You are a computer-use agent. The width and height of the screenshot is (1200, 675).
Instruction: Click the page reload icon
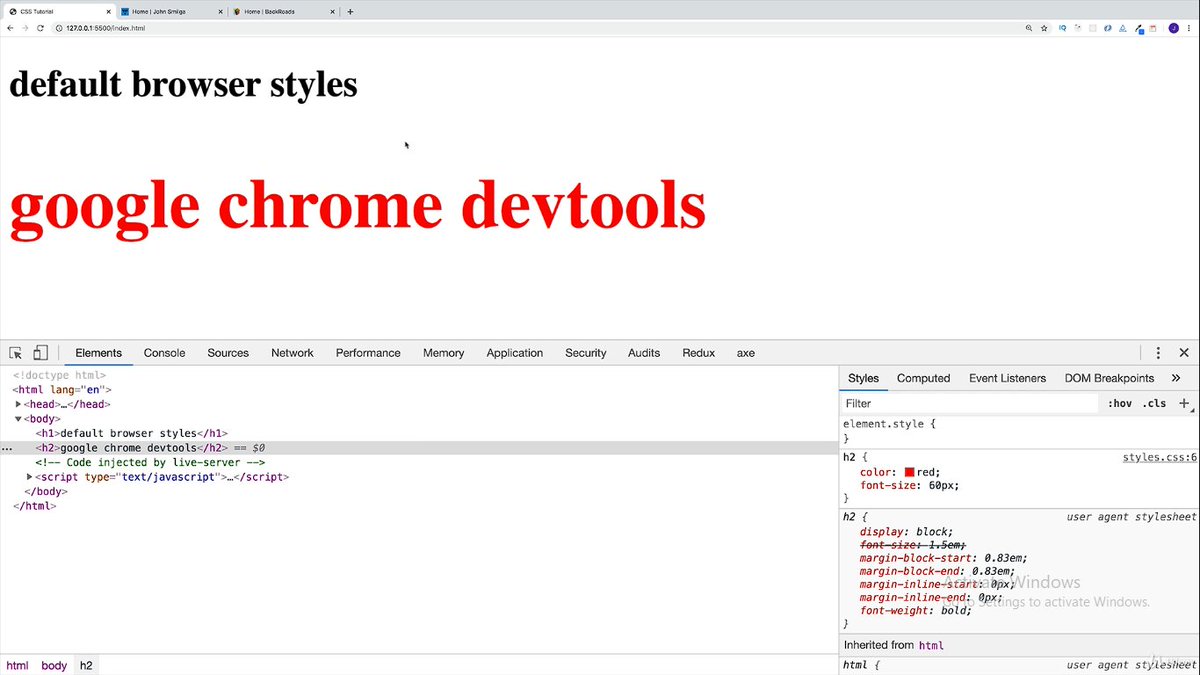pyautogui.click(x=40, y=28)
